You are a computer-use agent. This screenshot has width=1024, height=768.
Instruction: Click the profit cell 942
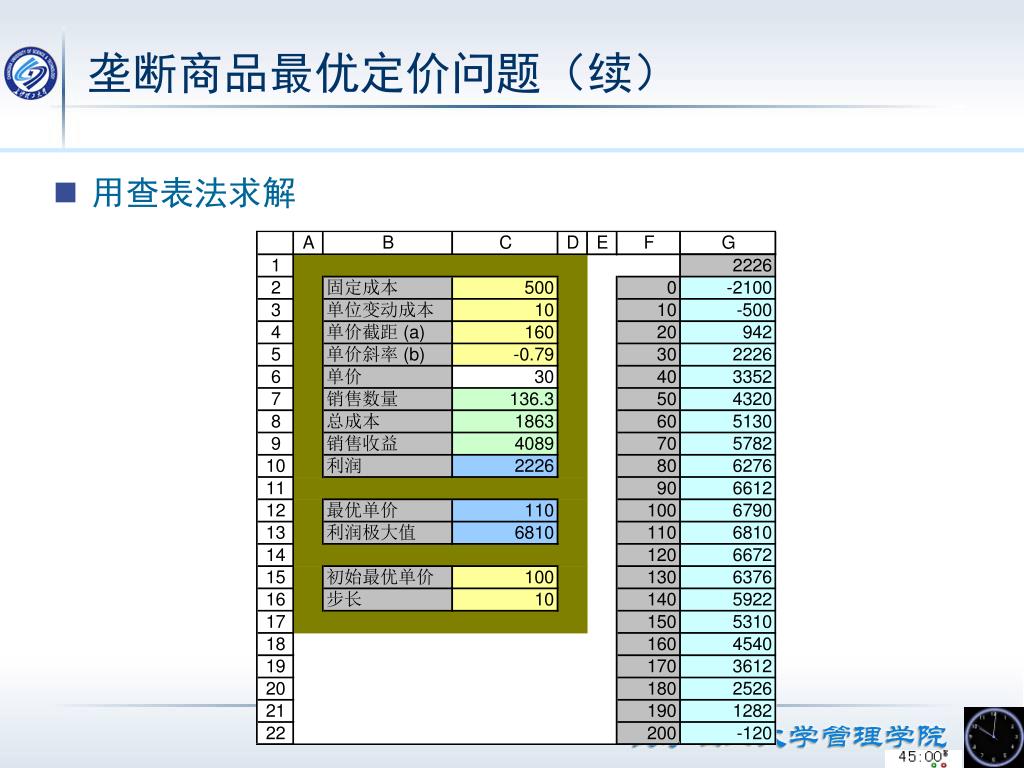728,332
